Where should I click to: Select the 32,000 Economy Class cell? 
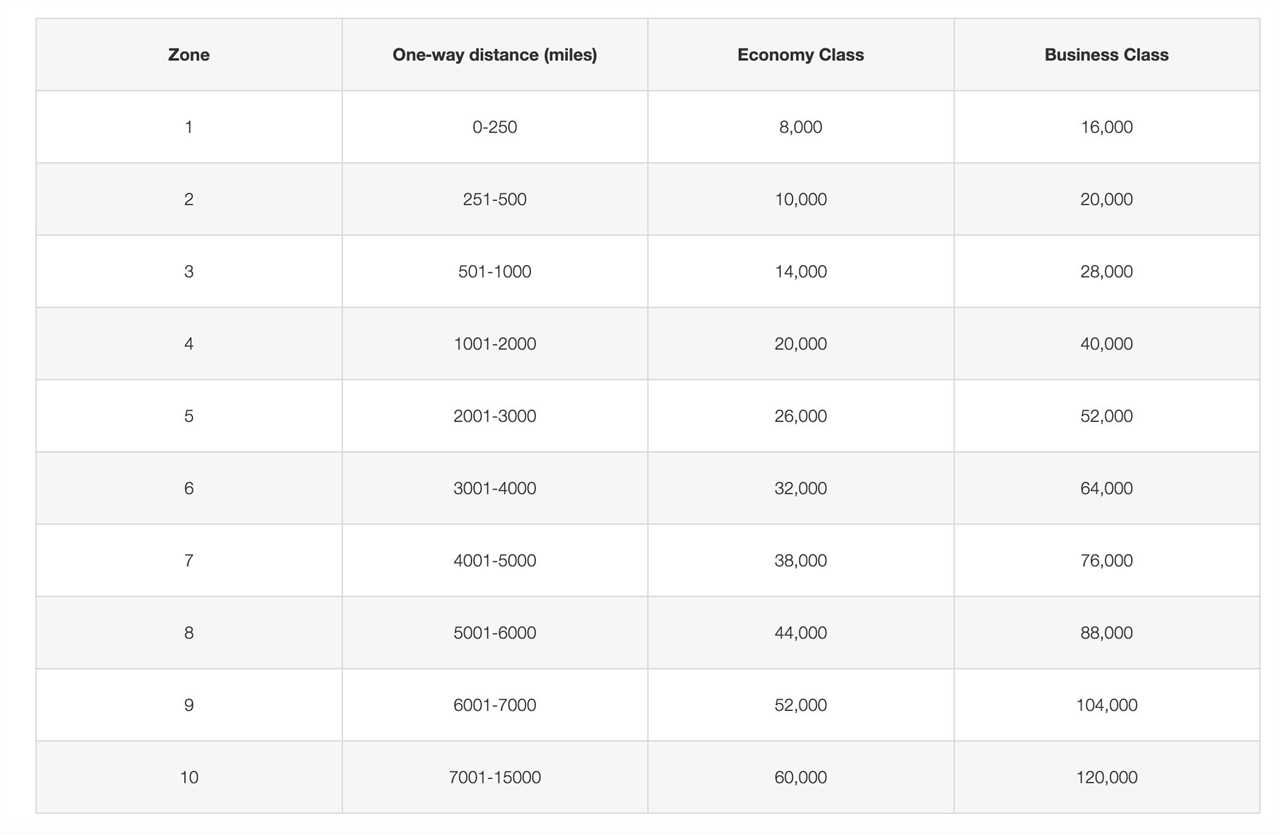point(801,488)
